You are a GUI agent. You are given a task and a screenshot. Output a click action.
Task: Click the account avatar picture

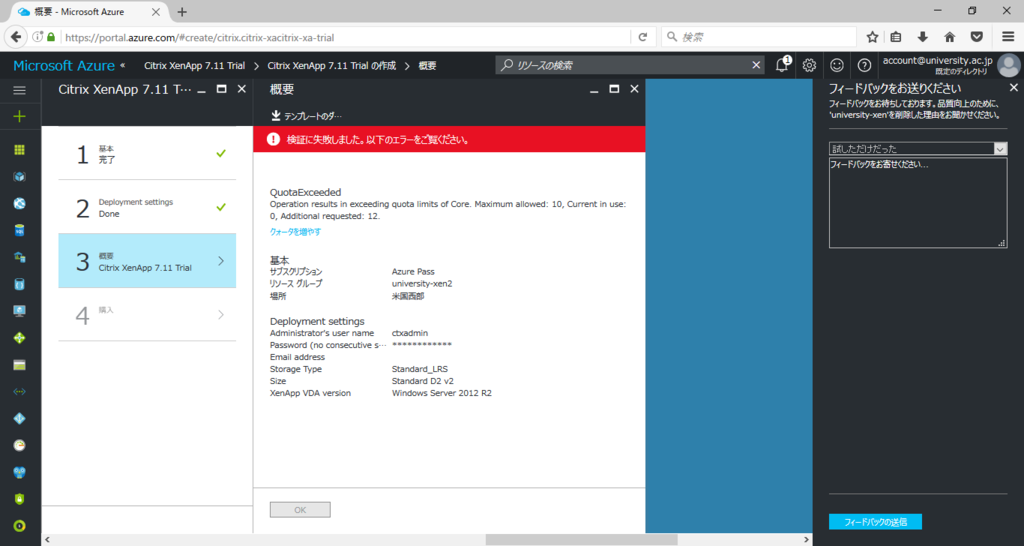1009,65
